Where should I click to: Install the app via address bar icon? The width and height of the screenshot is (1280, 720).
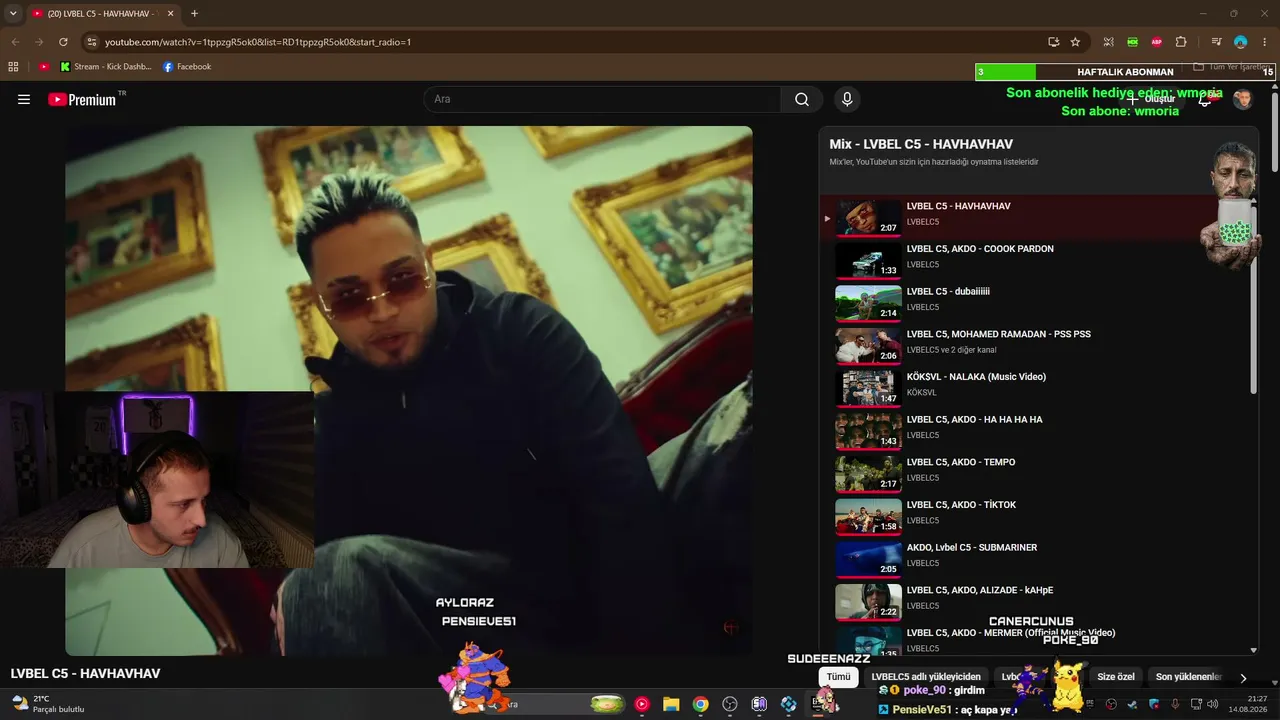[1053, 42]
